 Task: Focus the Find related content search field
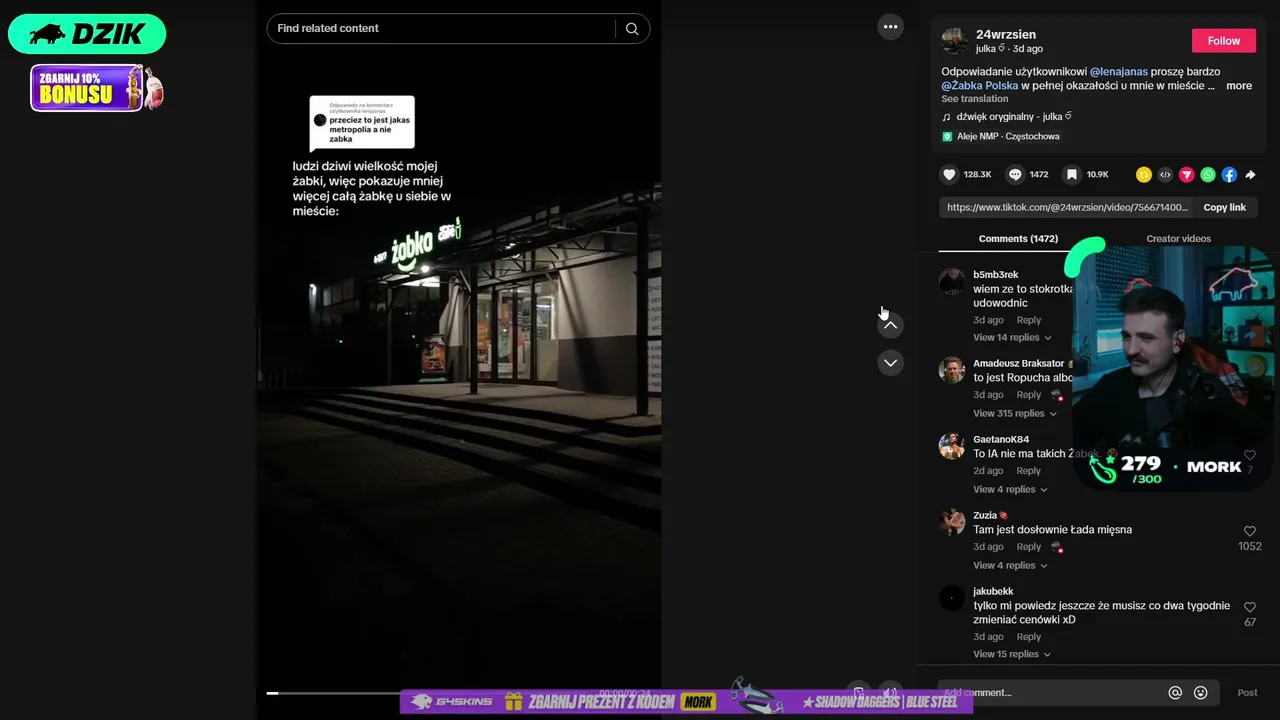coord(440,28)
